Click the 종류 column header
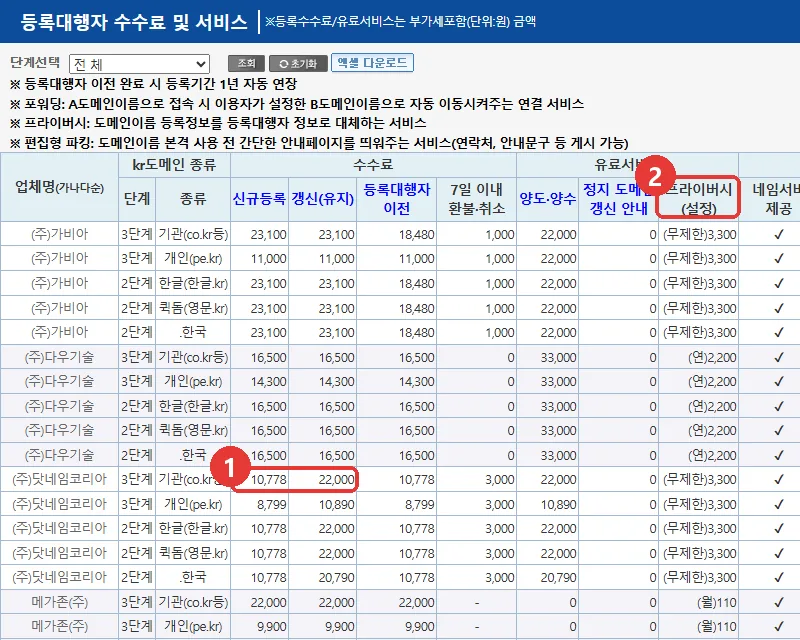Image resolution: width=800 pixels, height=640 pixels. click(x=193, y=199)
